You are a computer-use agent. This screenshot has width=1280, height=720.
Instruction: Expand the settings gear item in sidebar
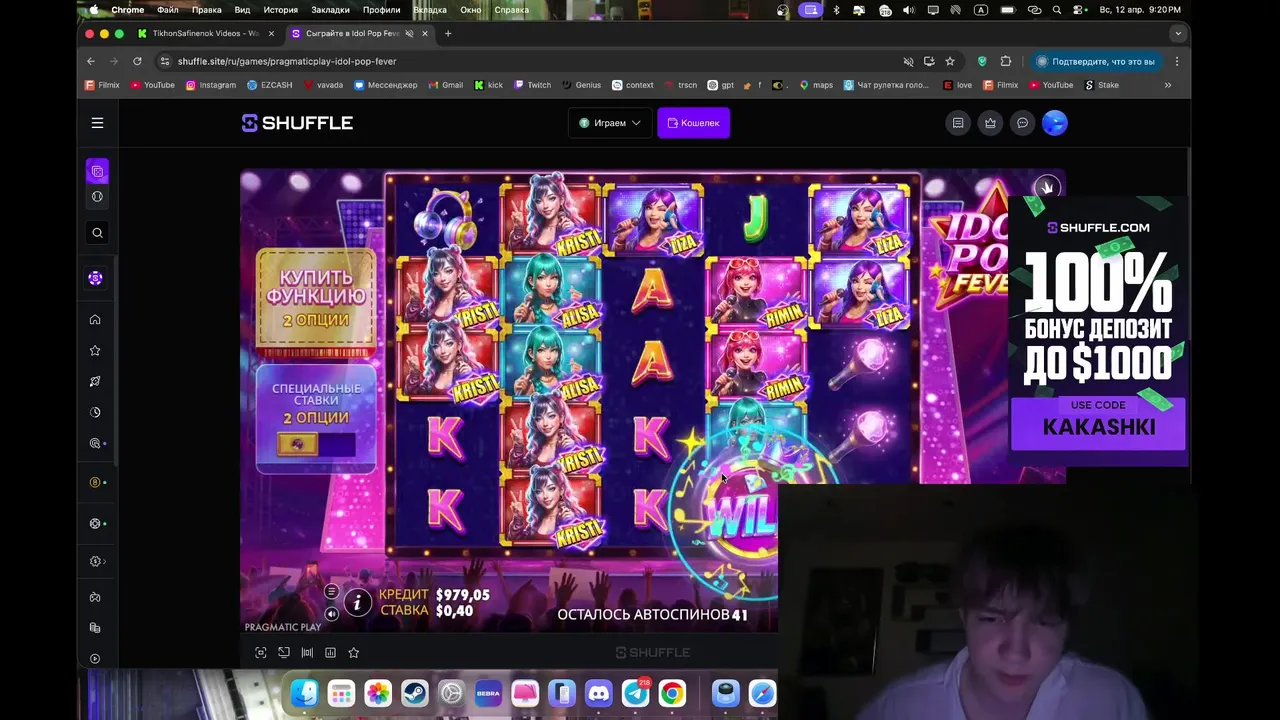pyautogui.click(x=96, y=561)
